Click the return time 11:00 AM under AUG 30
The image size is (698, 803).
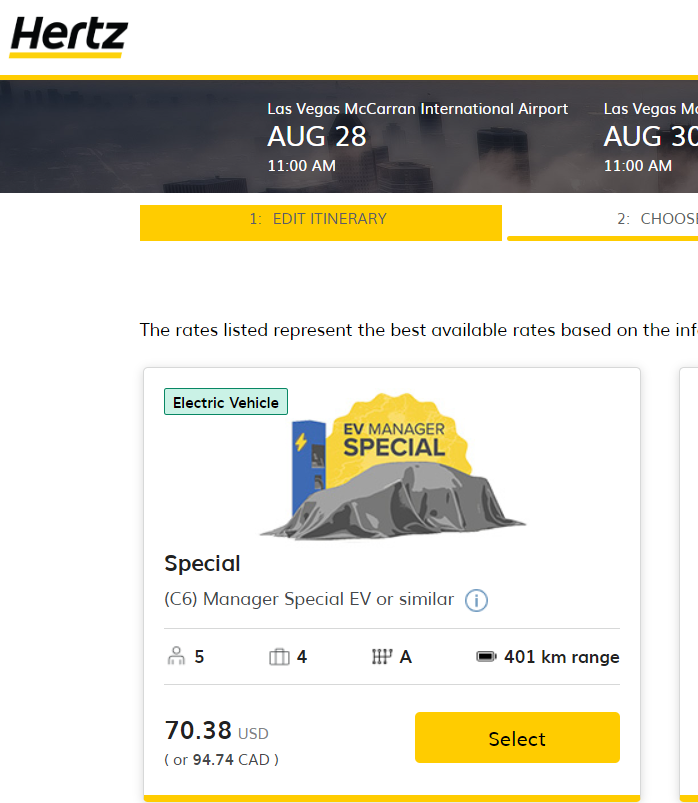[x=638, y=166]
